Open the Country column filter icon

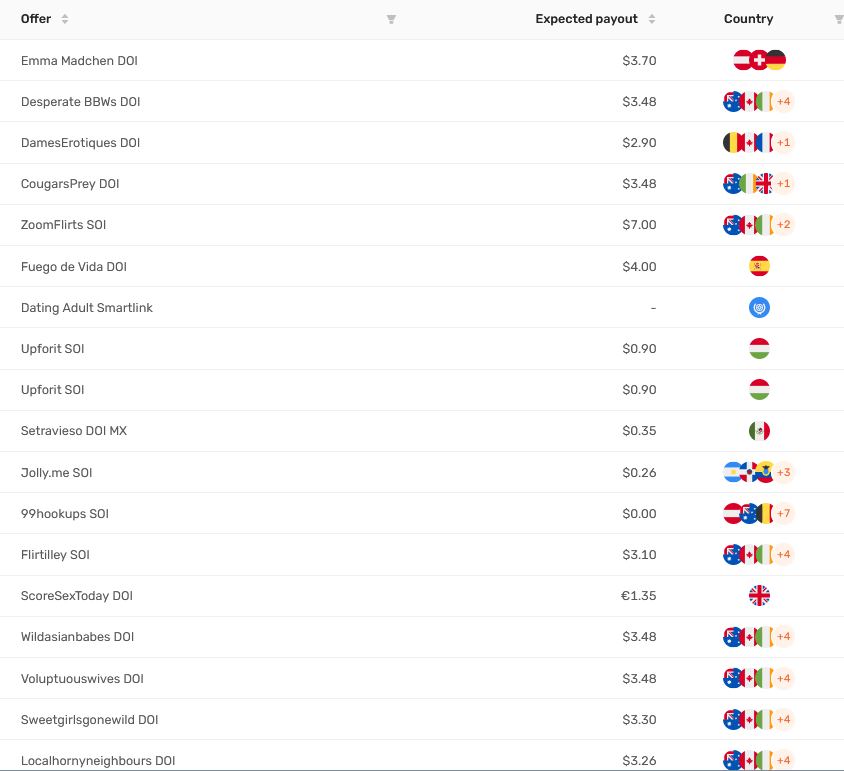(x=839, y=19)
